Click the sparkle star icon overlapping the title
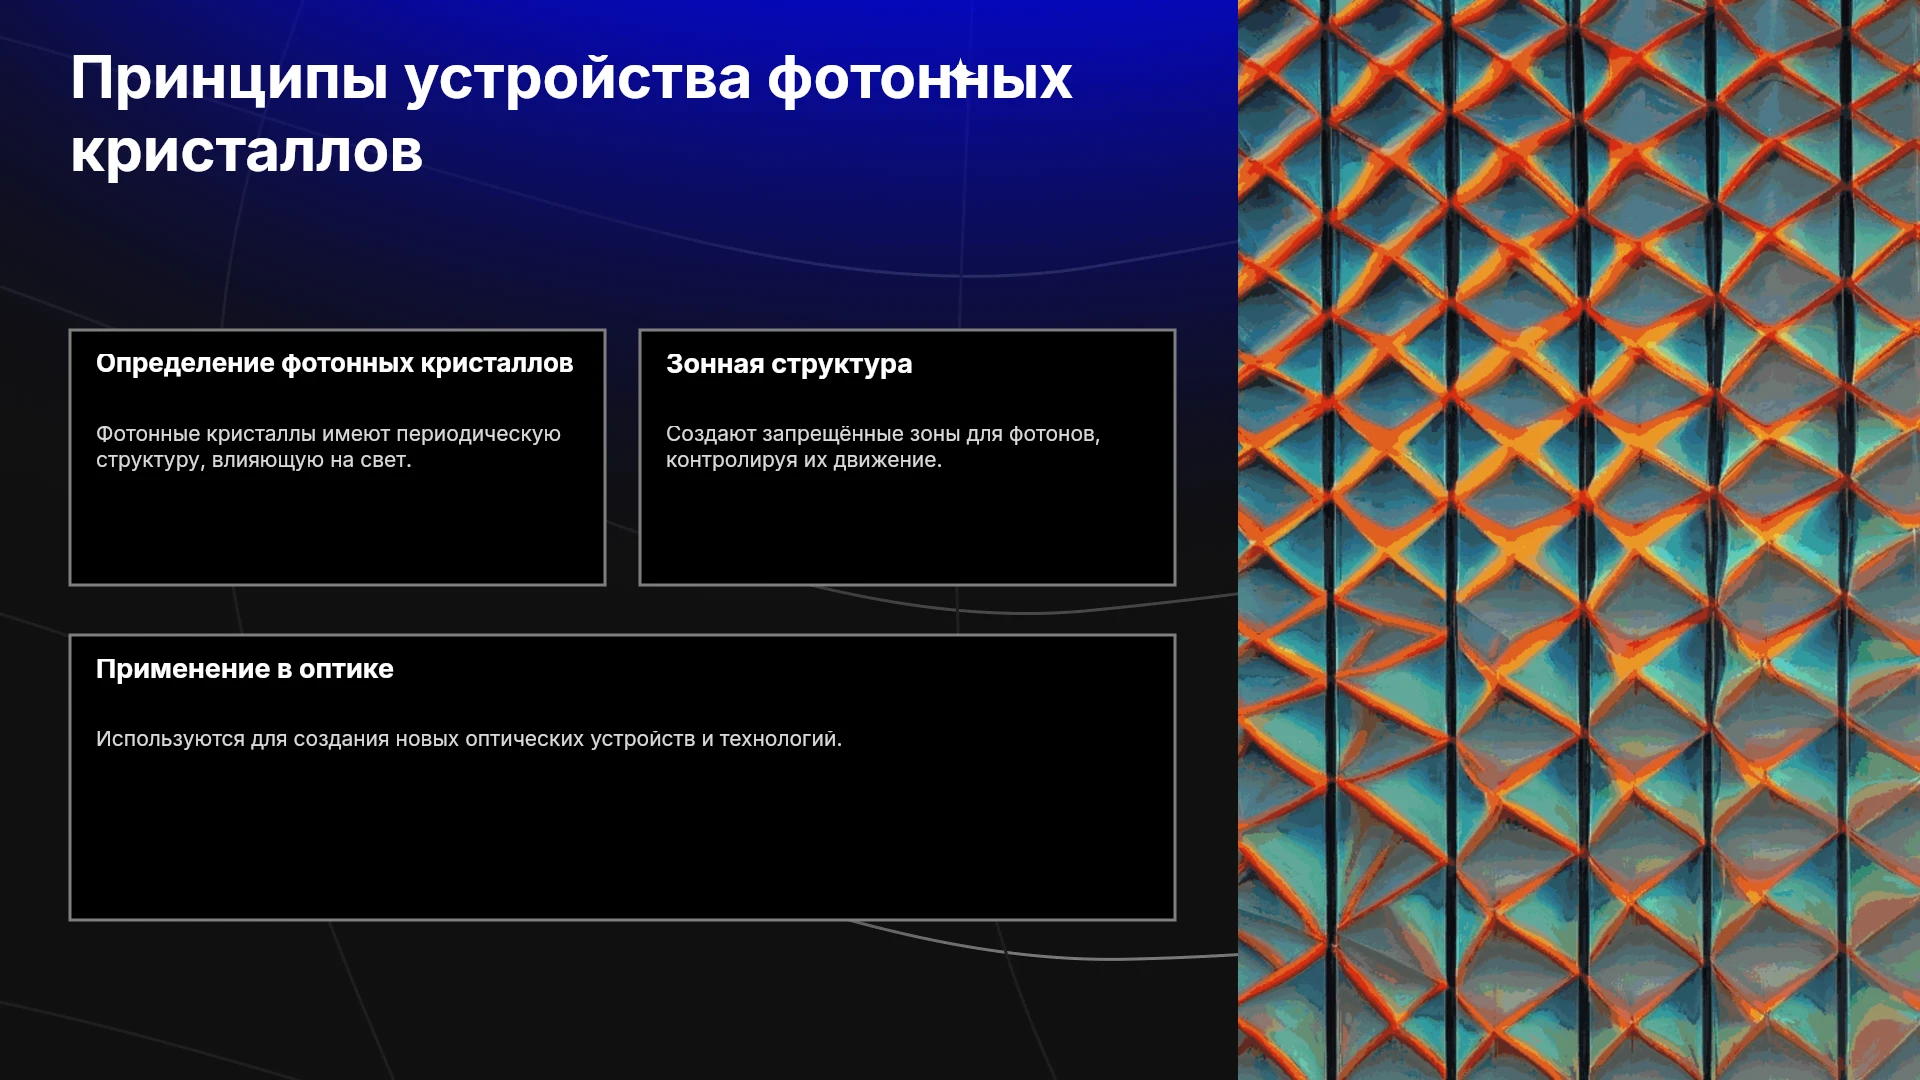The width and height of the screenshot is (1920, 1080). (x=960, y=72)
